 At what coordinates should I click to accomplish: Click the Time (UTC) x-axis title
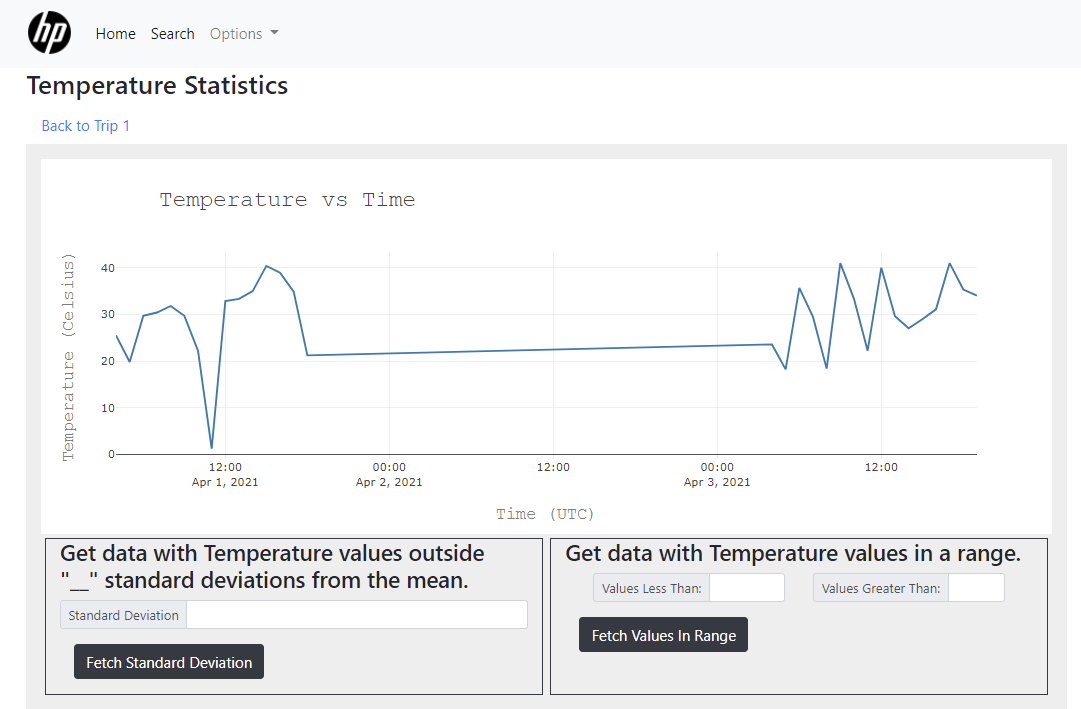point(545,514)
